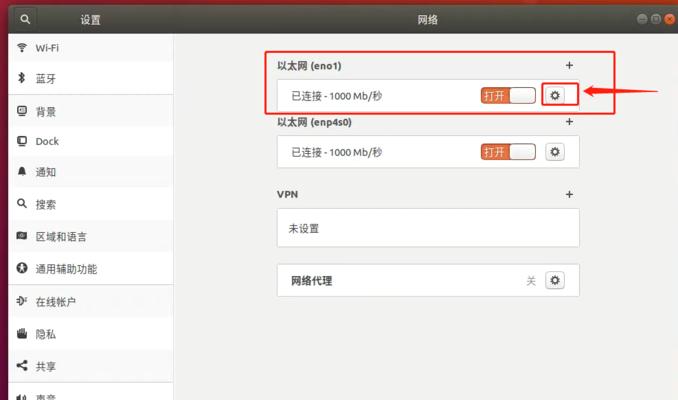Image resolution: width=678 pixels, height=400 pixels.
Task: Maximize the Settings window
Action: [656, 19]
